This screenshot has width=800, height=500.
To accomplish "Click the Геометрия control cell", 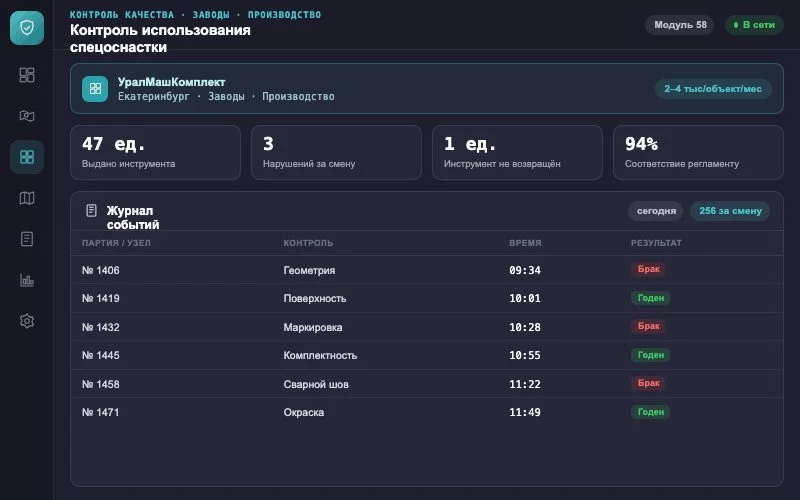I will tap(309, 270).
